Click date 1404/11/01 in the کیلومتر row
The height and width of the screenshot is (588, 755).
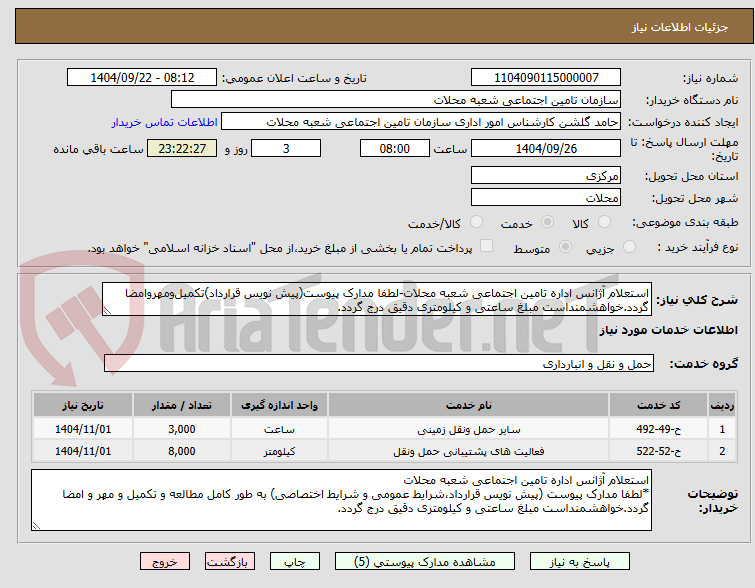(x=83, y=451)
